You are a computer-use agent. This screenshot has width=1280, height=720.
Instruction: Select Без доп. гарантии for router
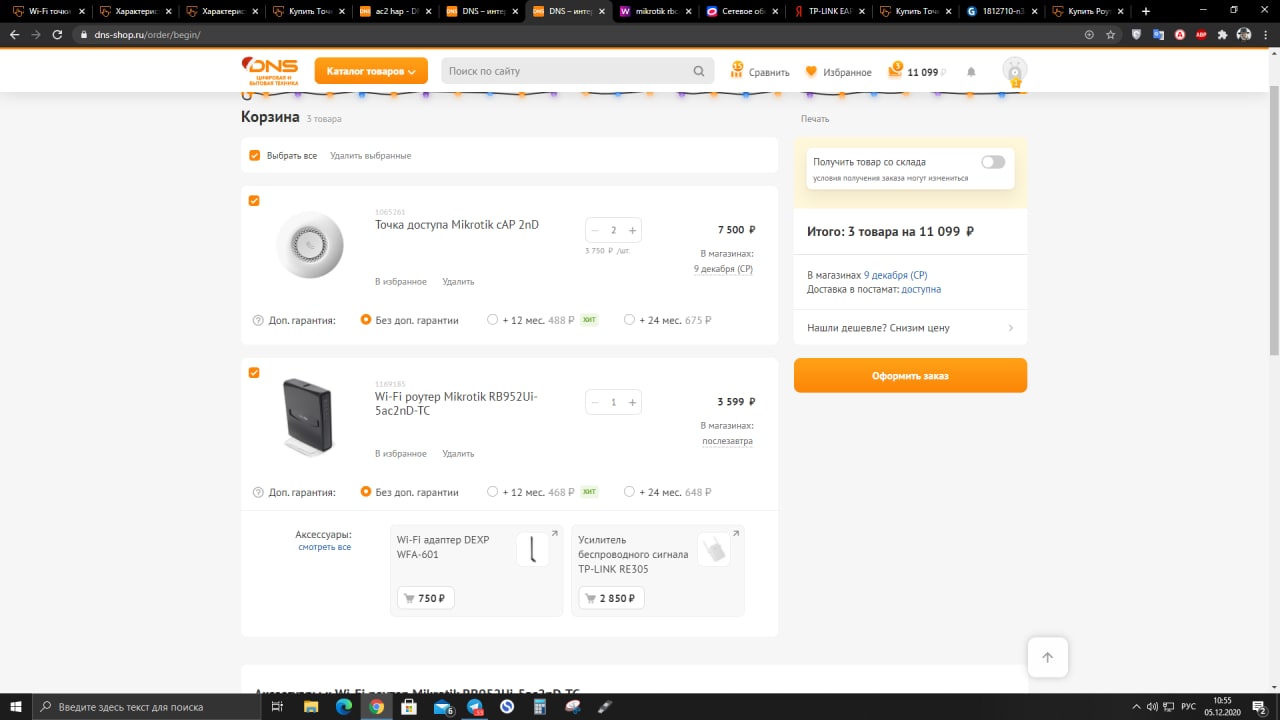click(366, 491)
